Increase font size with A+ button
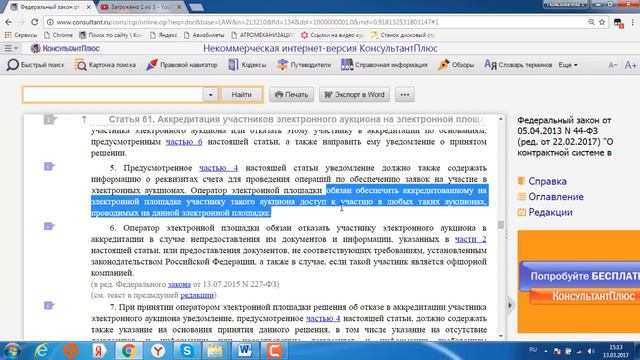Image resolution: width=640 pixels, height=360 pixels. 630,65
